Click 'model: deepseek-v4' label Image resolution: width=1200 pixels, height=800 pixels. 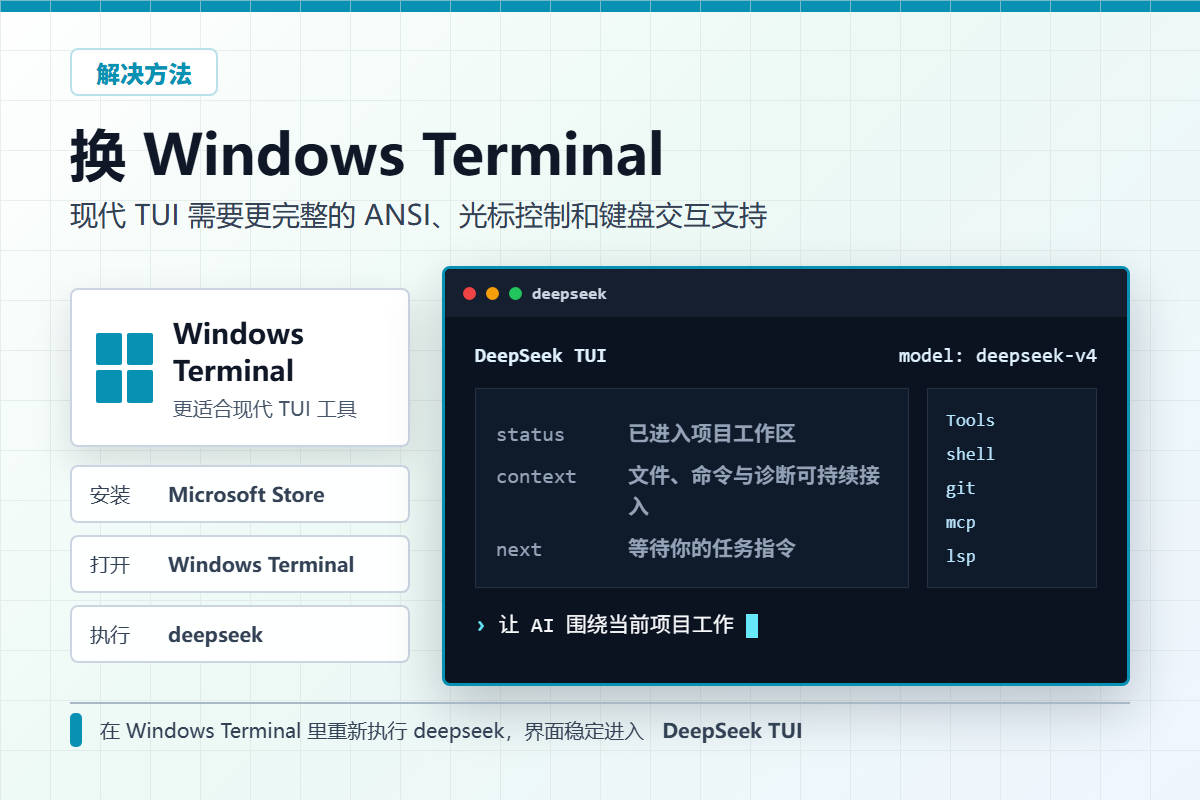997,356
